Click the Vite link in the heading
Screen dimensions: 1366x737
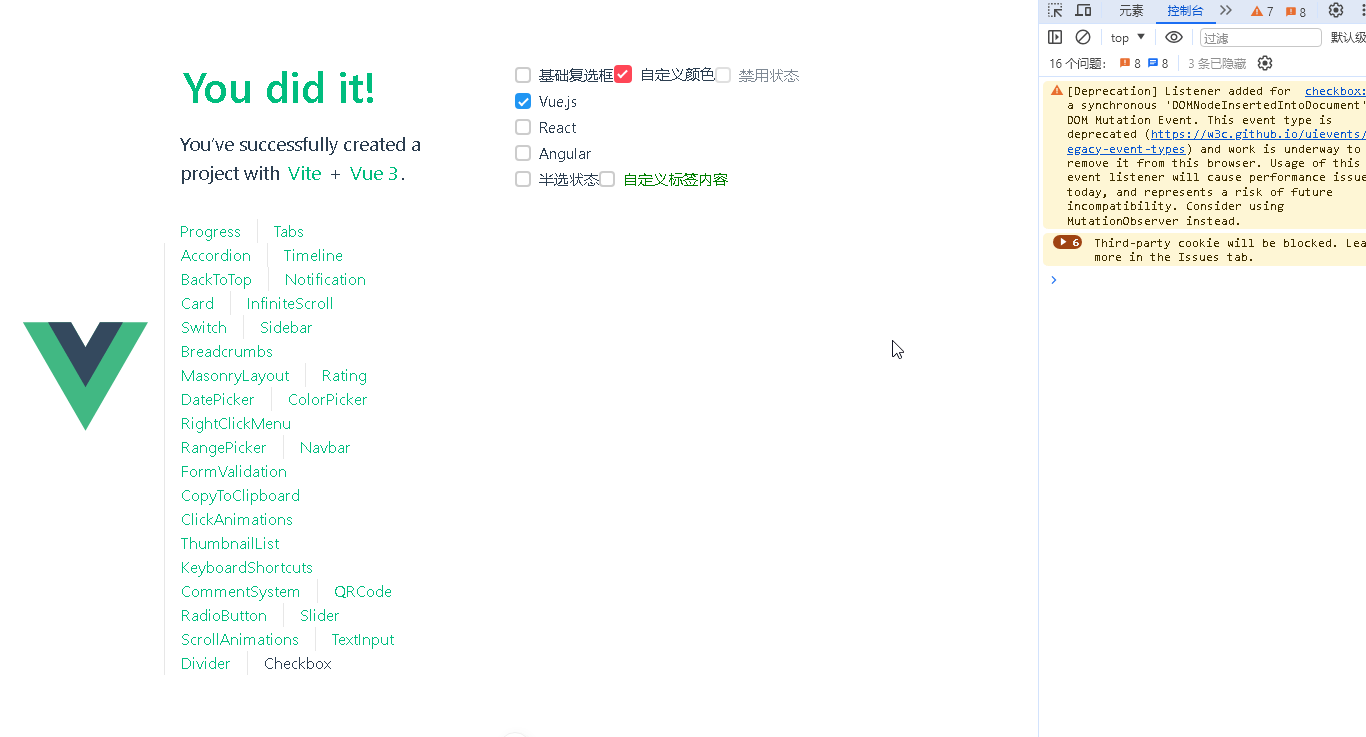(305, 173)
